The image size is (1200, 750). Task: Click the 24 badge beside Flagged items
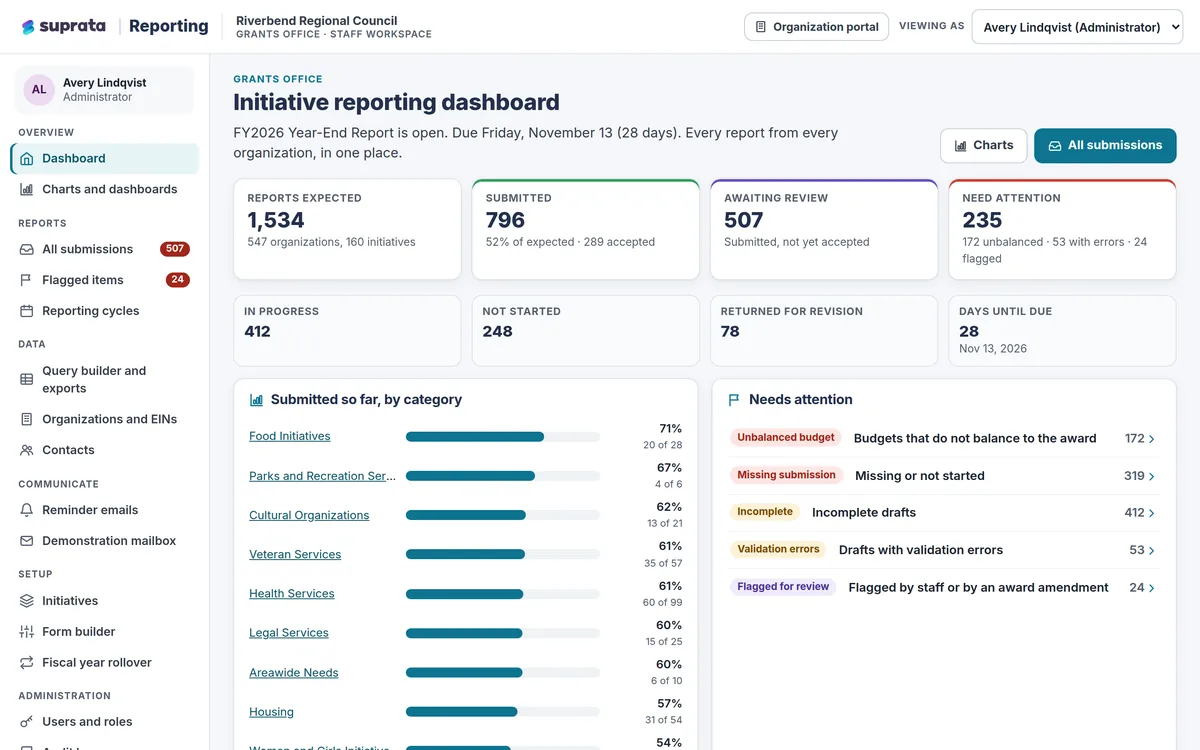point(178,280)
